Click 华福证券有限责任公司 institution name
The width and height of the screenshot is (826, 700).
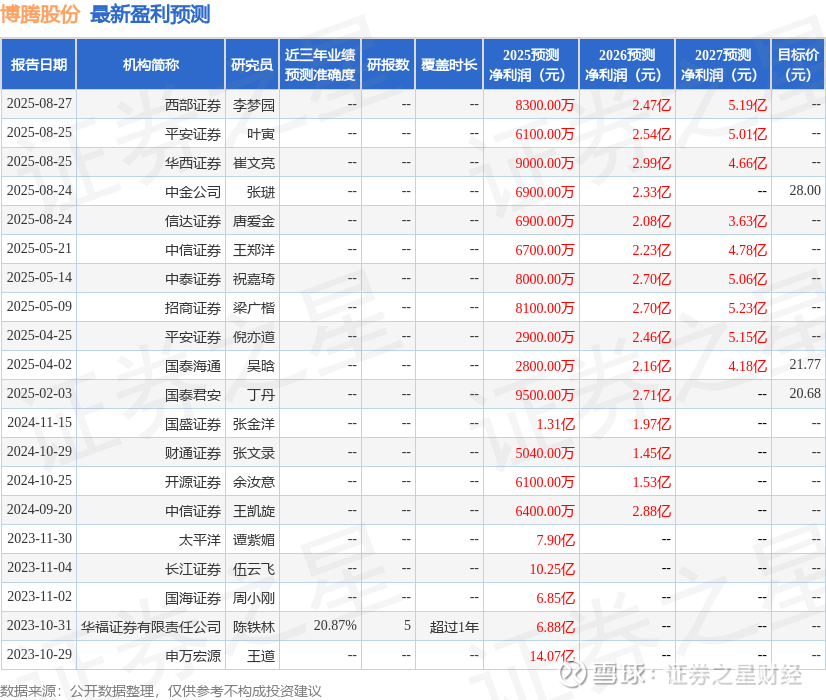(x=151, y=627)
